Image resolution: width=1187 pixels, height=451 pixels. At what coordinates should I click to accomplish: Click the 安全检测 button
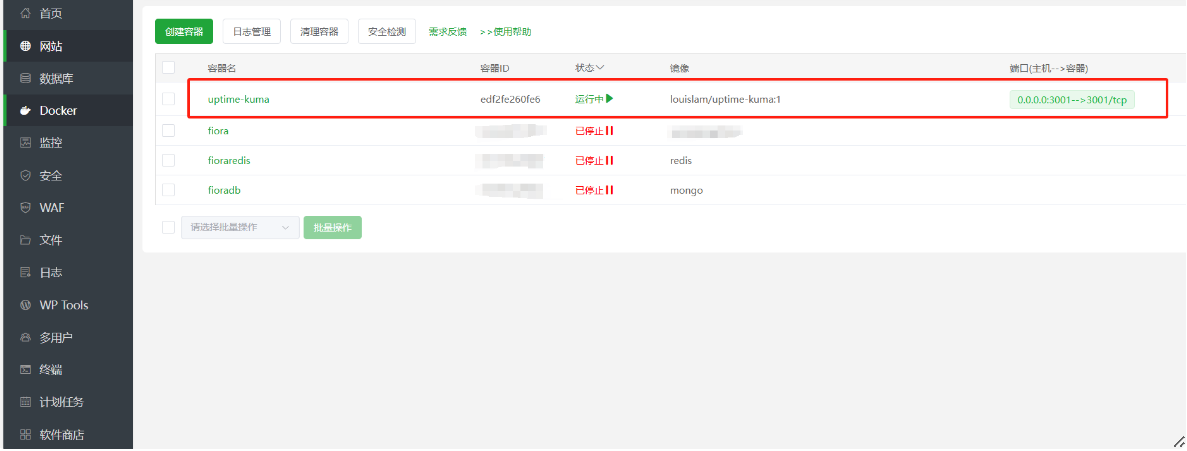pos(386,32)
